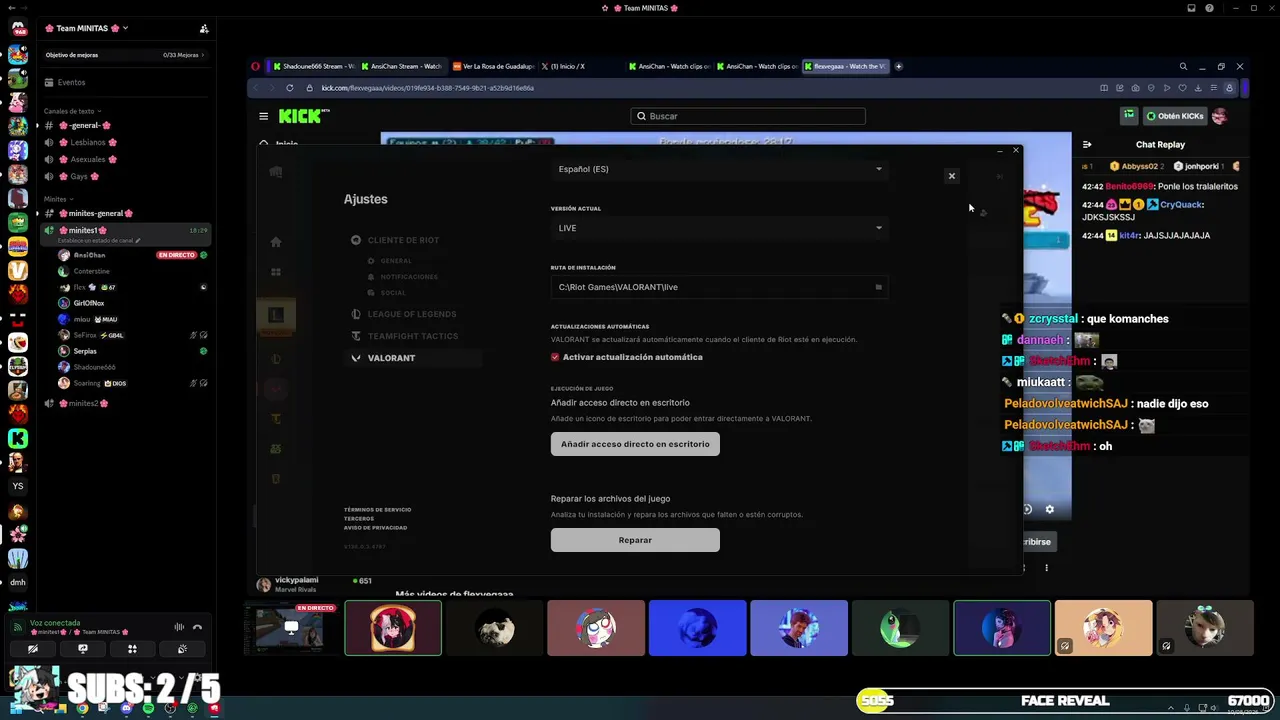The image size is (1280, 720).
Task: Open a new browser tab
Action: tap(898, 66)
